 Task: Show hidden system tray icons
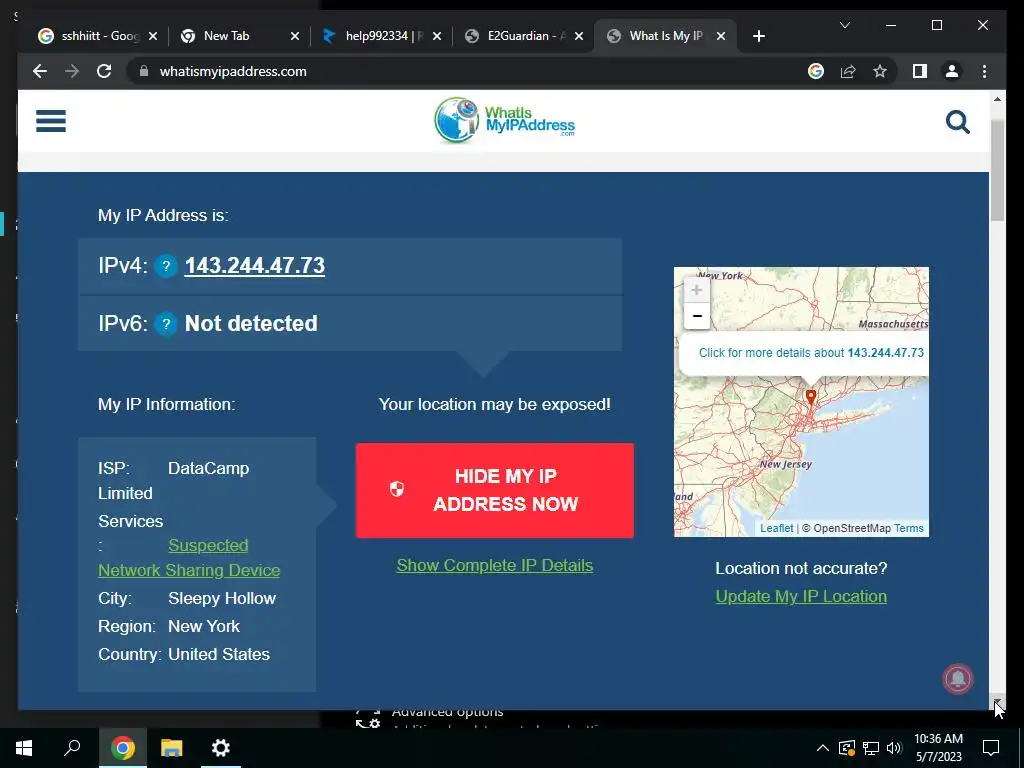coord(823,748)
